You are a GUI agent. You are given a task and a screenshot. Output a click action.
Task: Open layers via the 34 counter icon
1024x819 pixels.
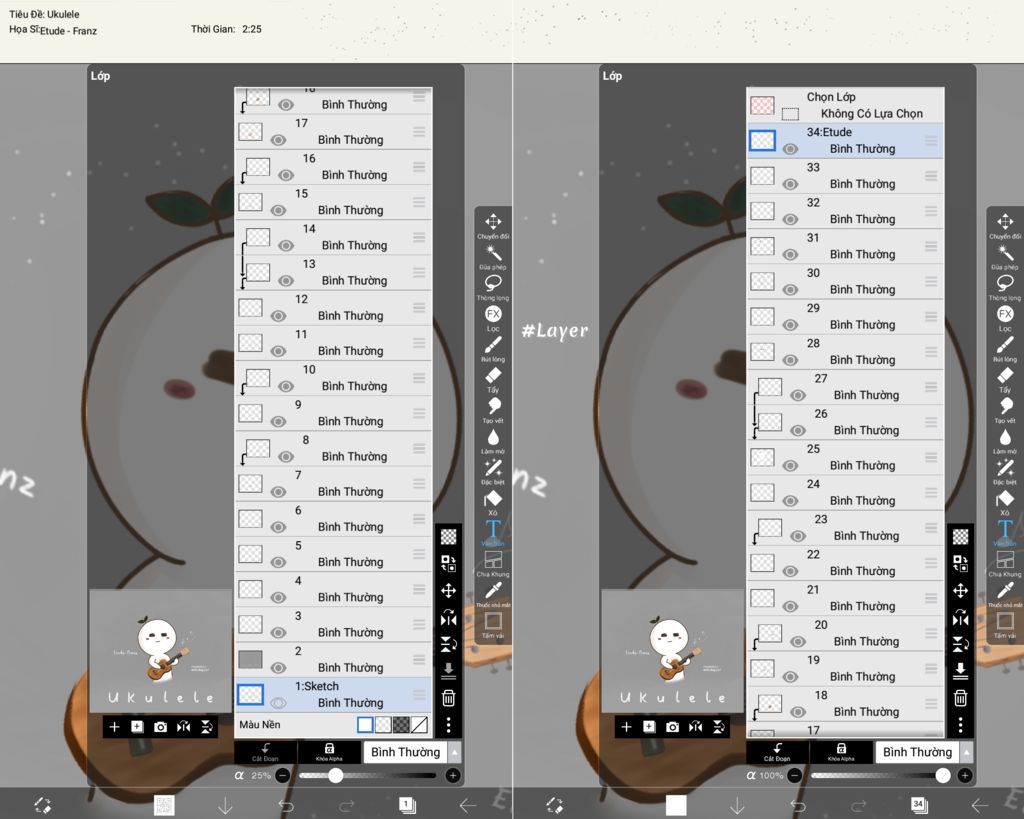(918, 805)
